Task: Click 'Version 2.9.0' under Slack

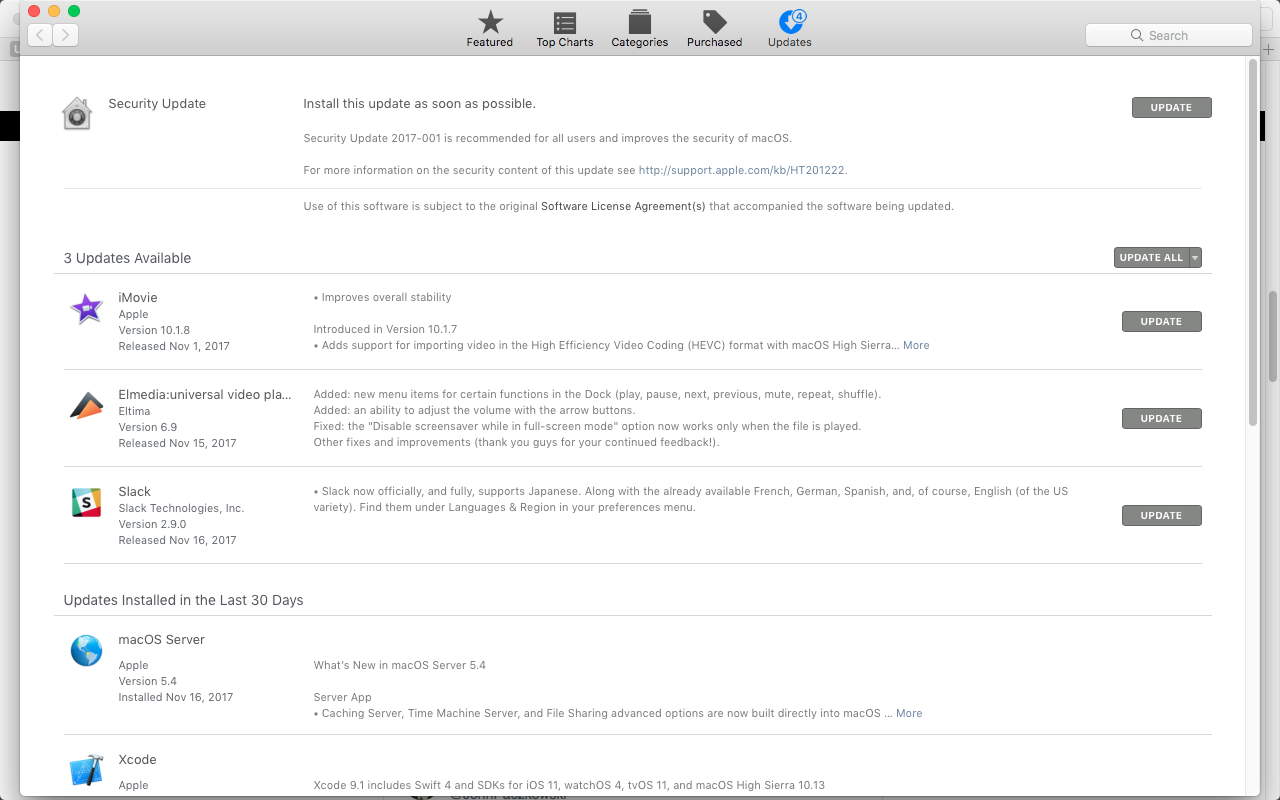Action: click(152, 524)
